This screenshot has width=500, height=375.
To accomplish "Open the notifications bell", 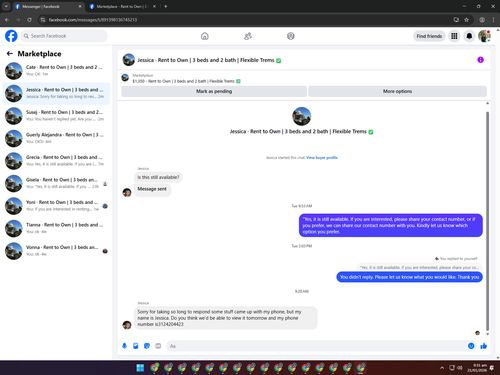I will (469, 36).
